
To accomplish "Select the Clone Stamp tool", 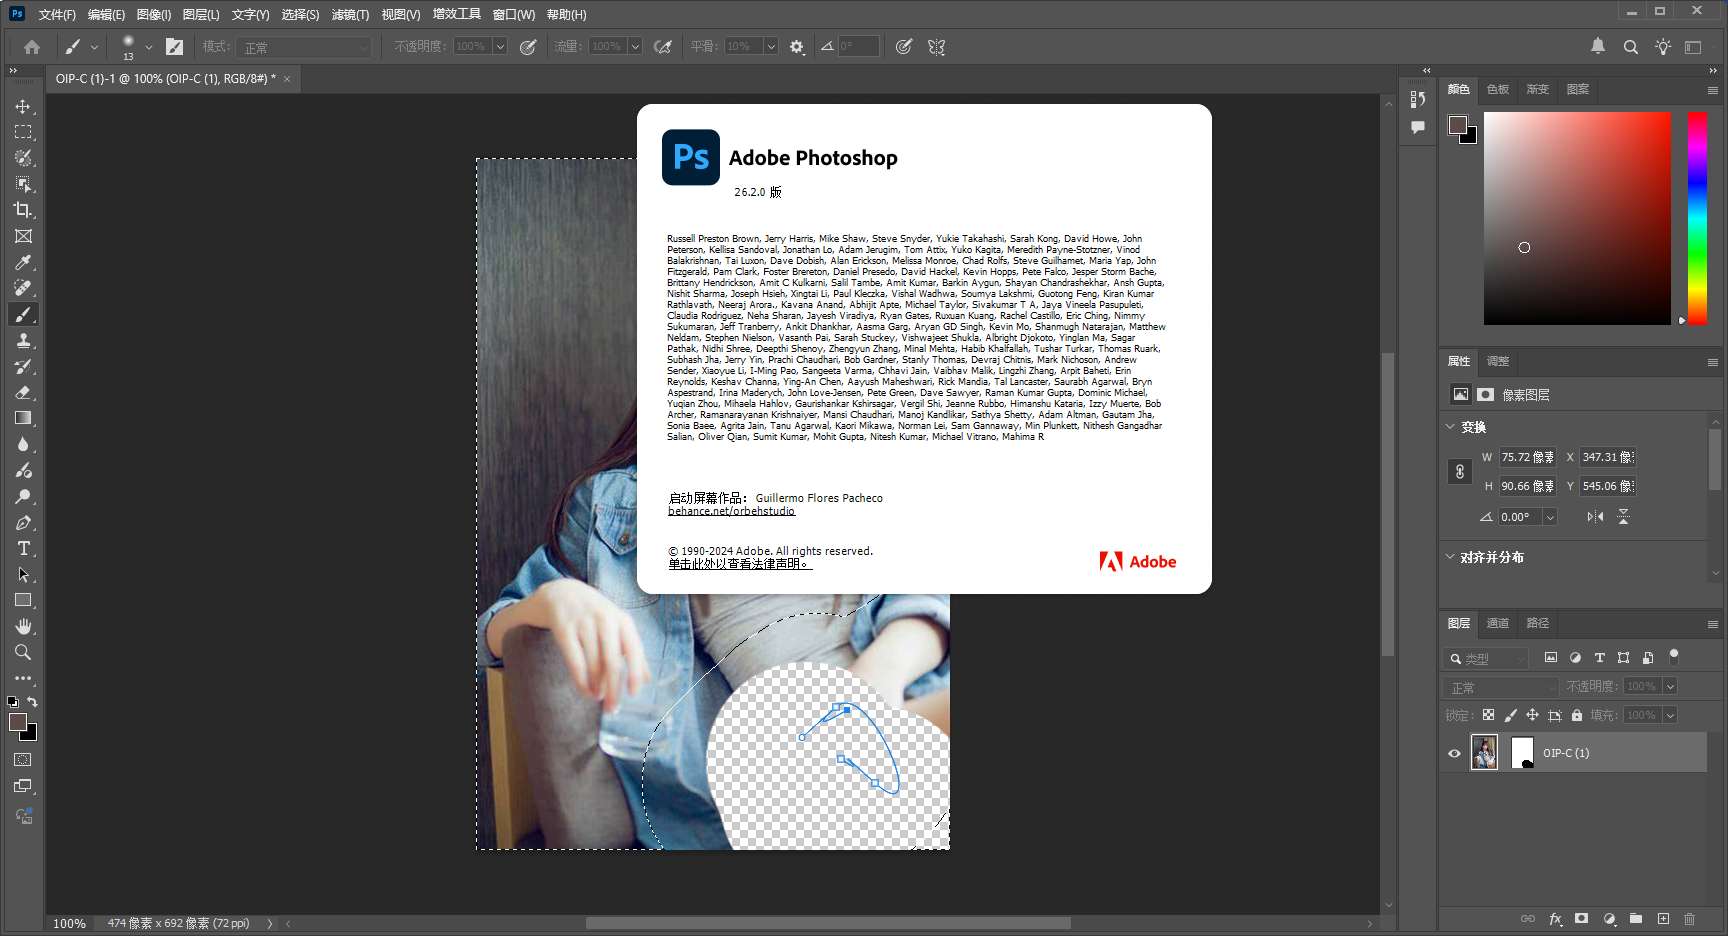I will (23, 340).
